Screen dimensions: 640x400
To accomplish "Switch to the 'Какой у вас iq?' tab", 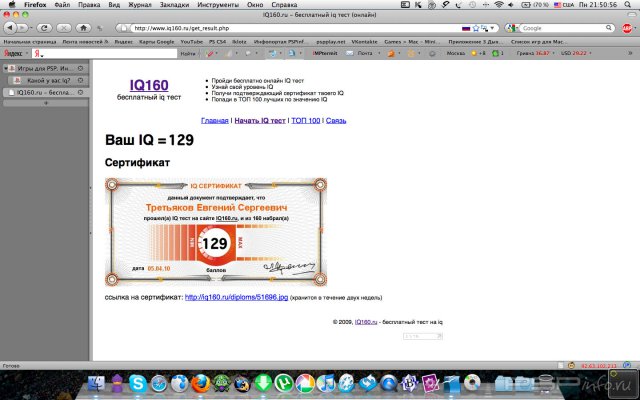I will coord(48,80).
